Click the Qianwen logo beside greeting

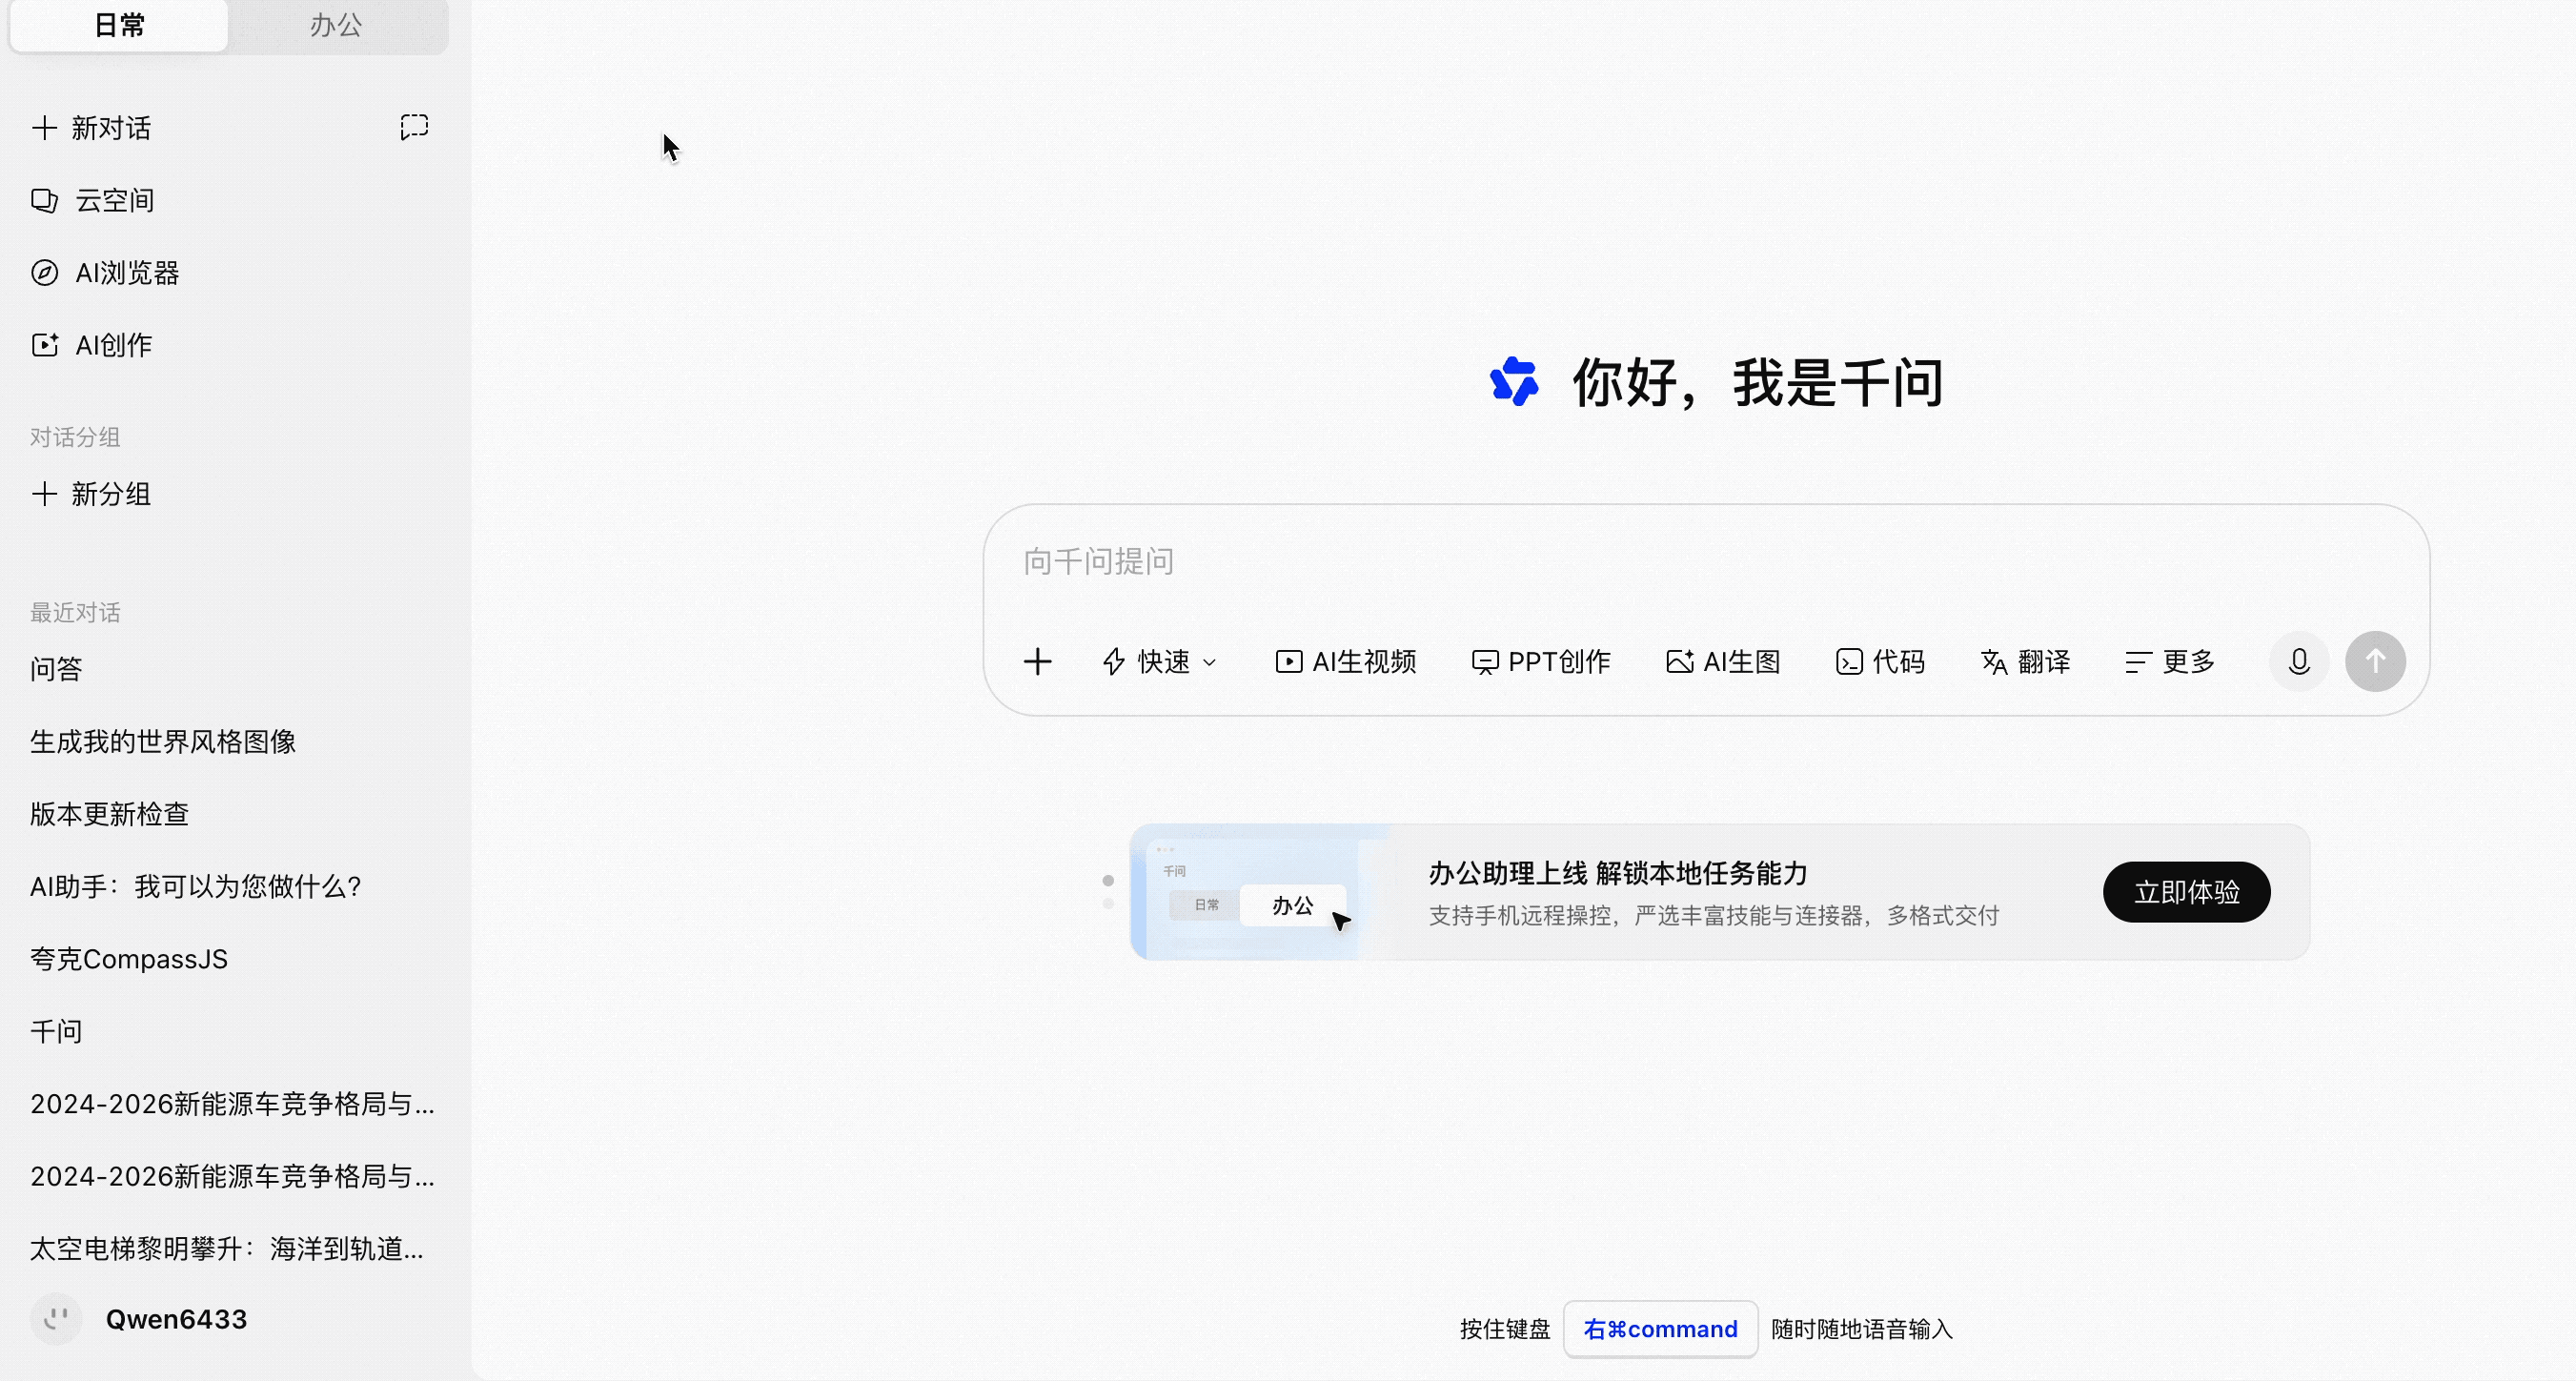point(1514,382)
